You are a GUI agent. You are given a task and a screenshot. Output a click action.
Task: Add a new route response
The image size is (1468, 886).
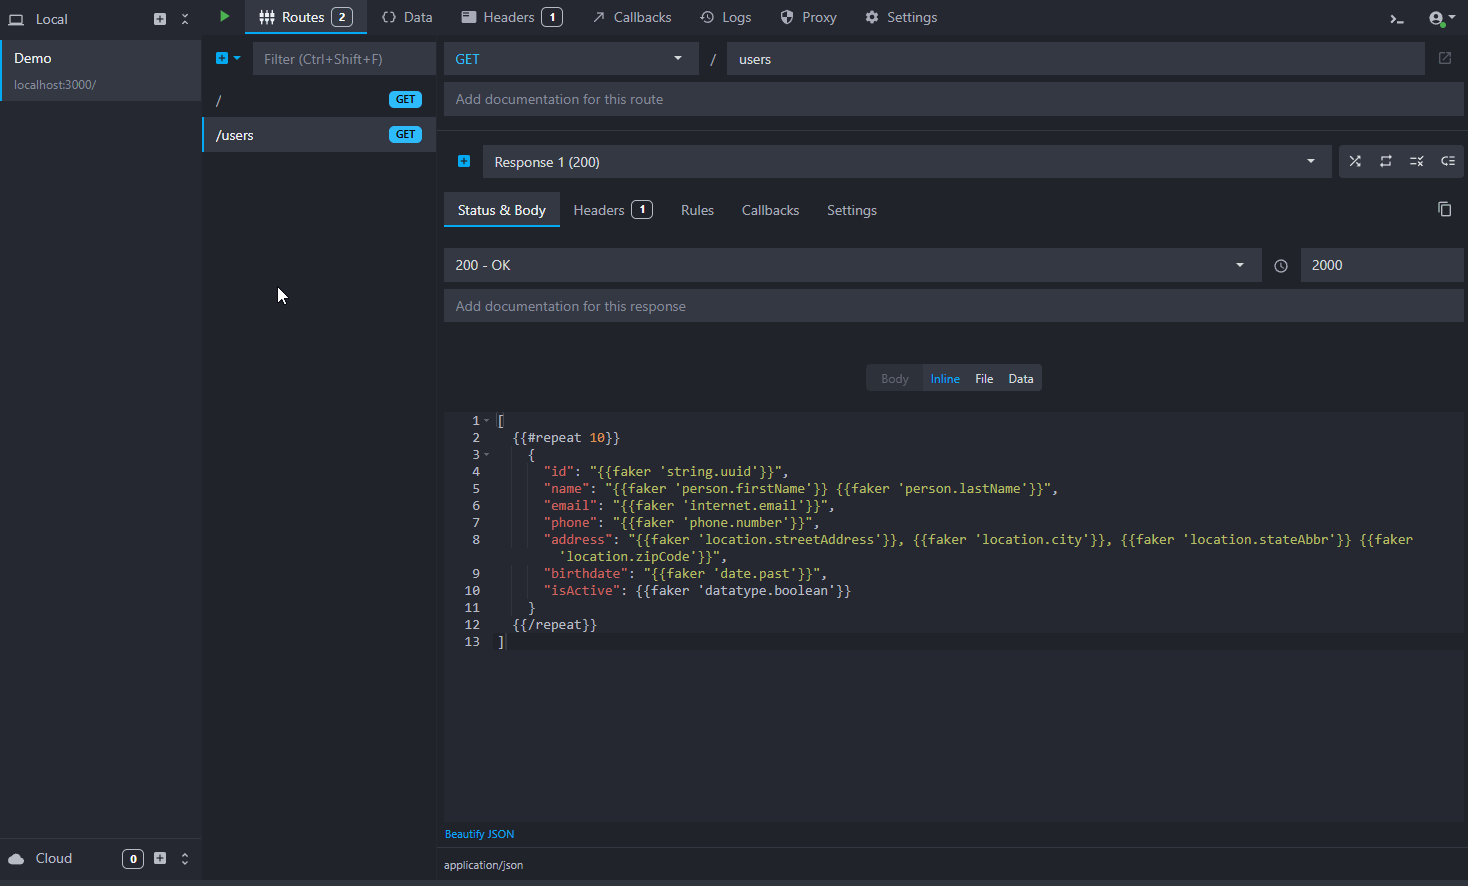[x=464, y=162]
